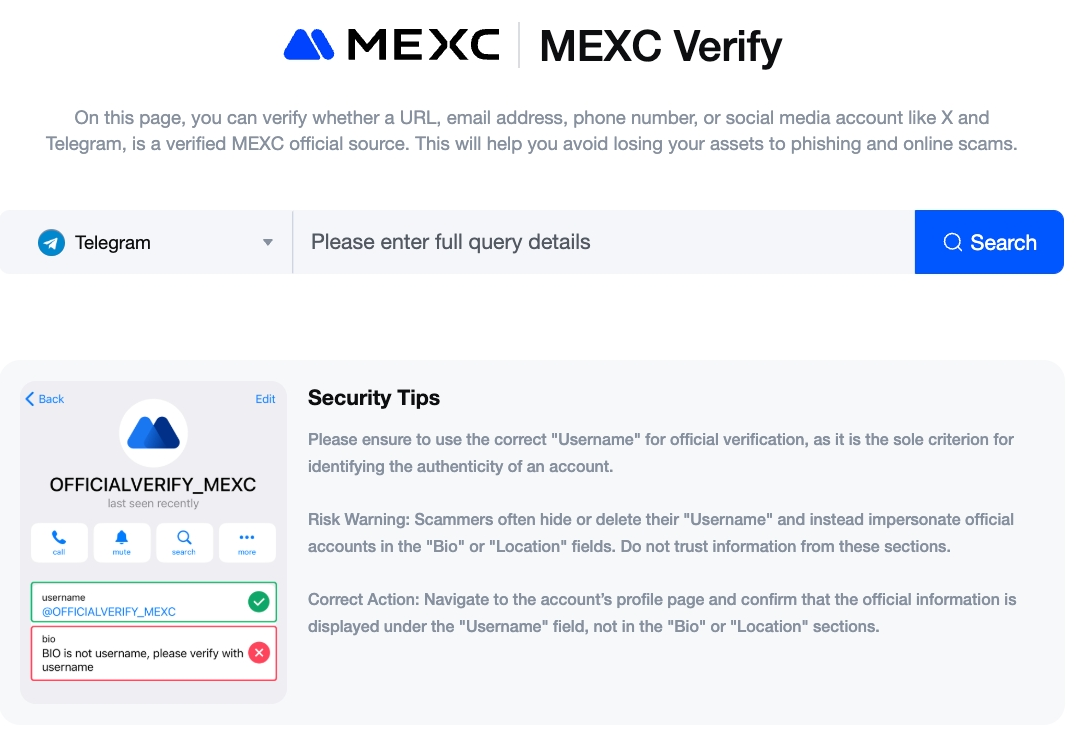Click Edit in the Telegram preview
The width and height of the screenshot is (1082, 738).
265,399
